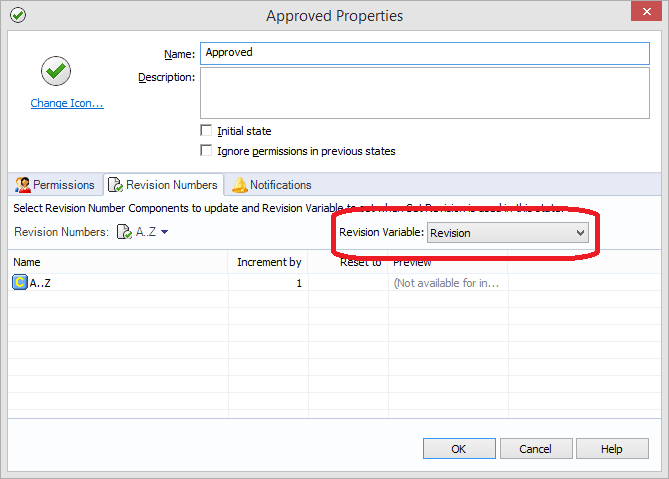Image resolution: width=669 pixels, height=479 pixels.
Task: Click the Notifications bell icon
Action: [240, 185]
